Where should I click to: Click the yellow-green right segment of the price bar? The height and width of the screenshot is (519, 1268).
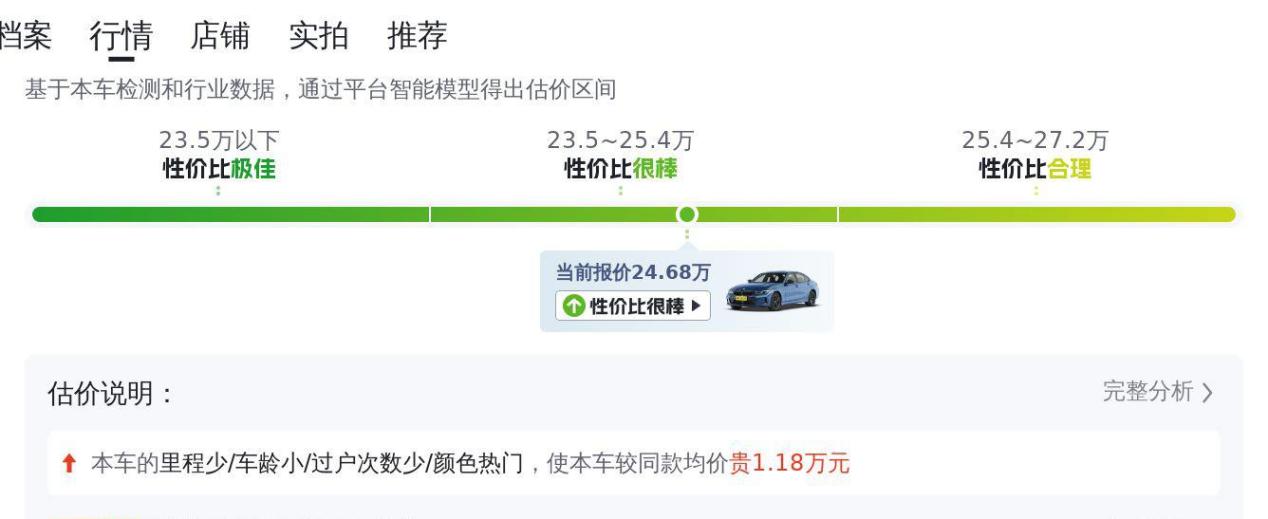(1036, 214)
